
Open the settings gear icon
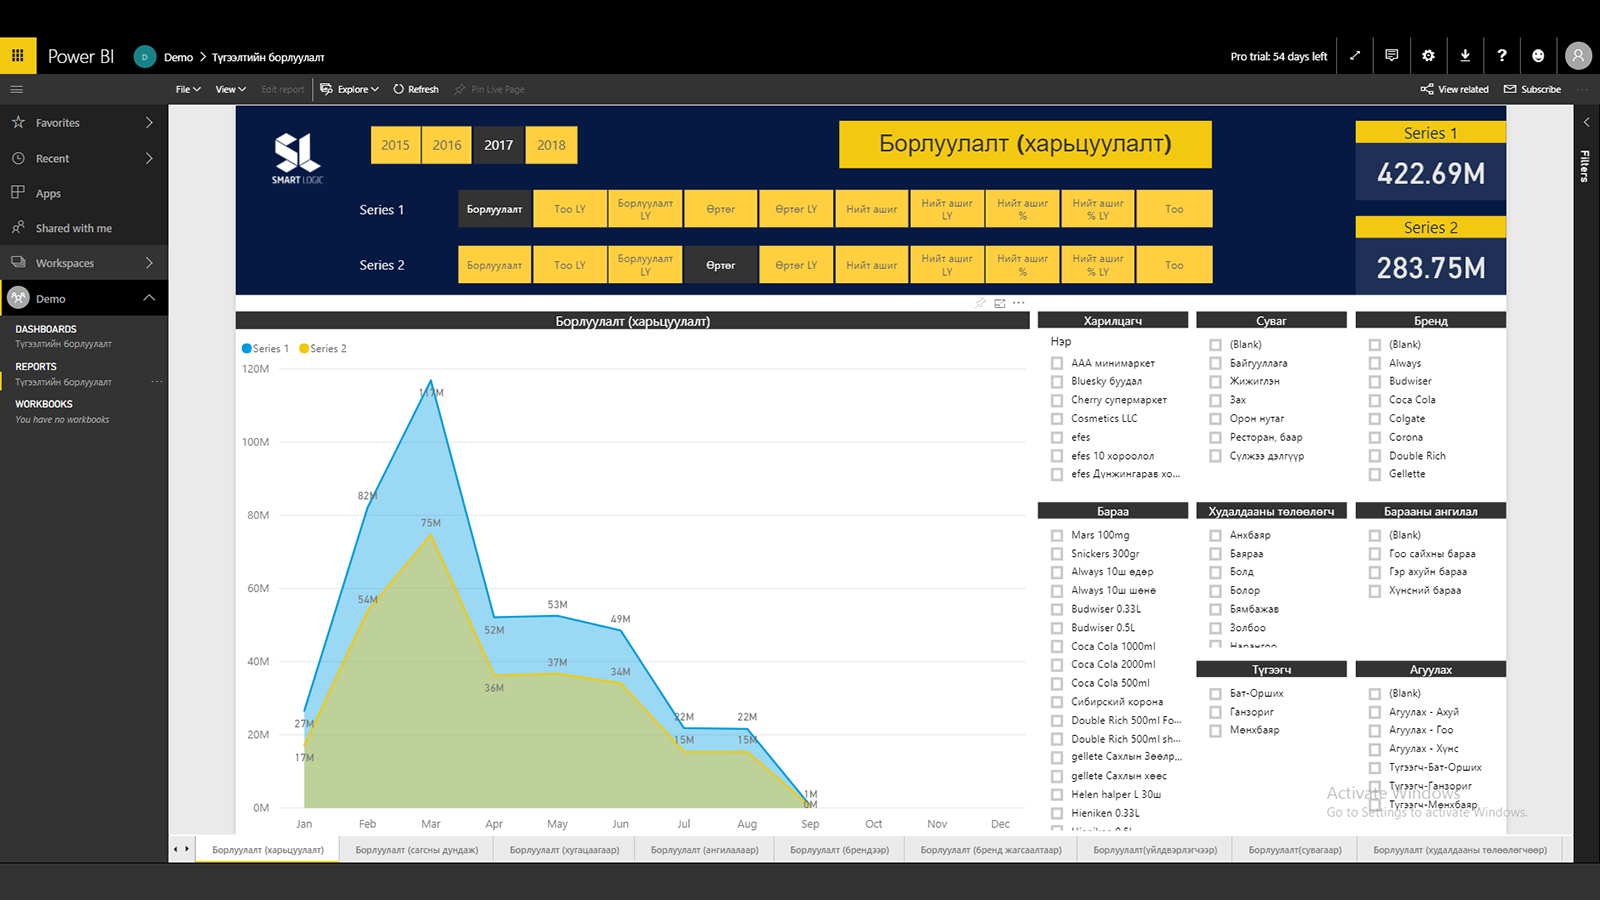pyautogui.click(x=1428, y=56)
